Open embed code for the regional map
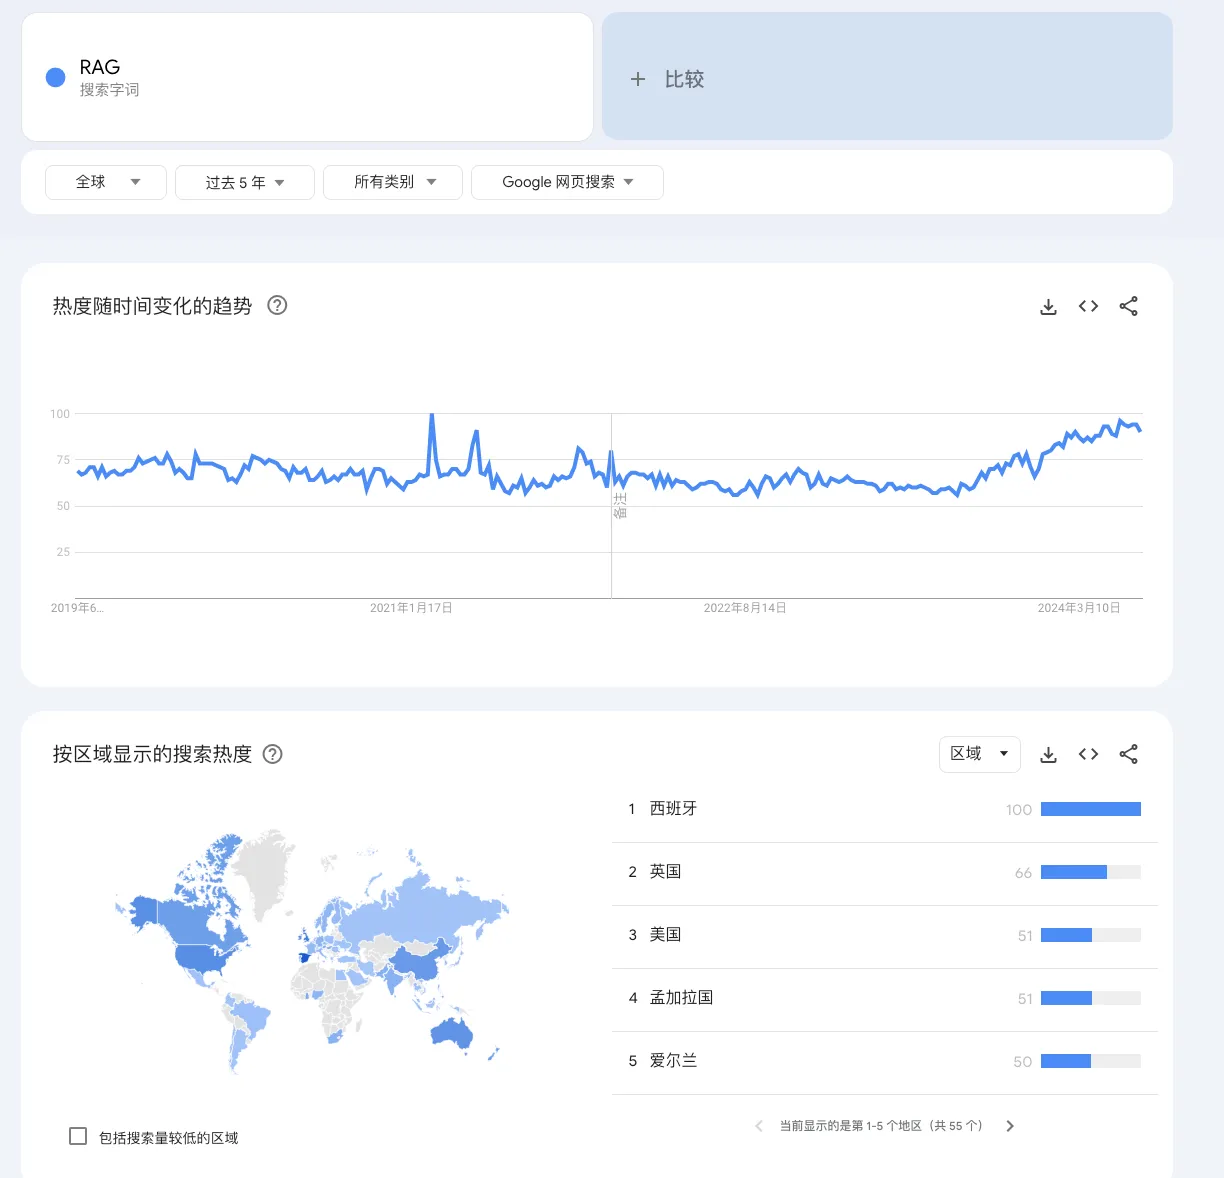 [x=1088, y=754]
